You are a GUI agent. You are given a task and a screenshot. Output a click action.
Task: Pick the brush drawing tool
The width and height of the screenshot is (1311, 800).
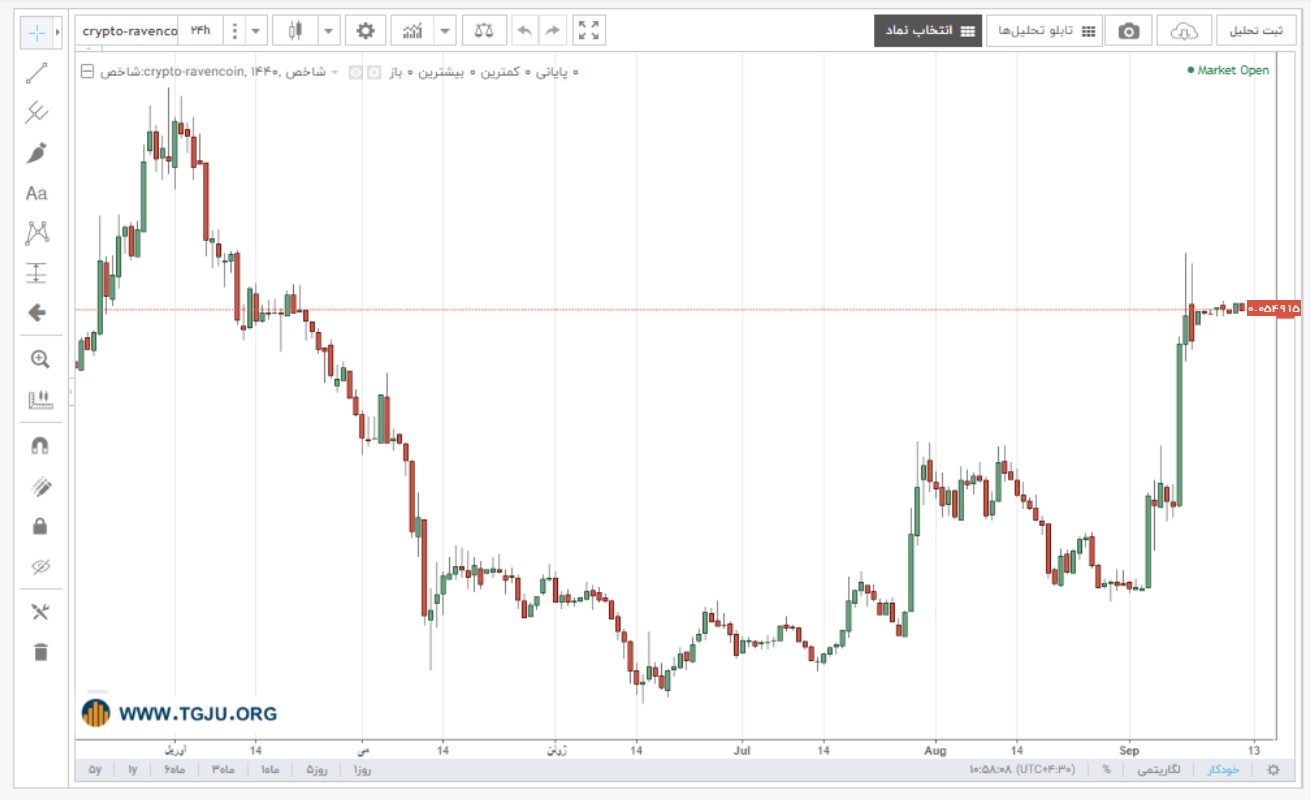click(x=37, y=153)
